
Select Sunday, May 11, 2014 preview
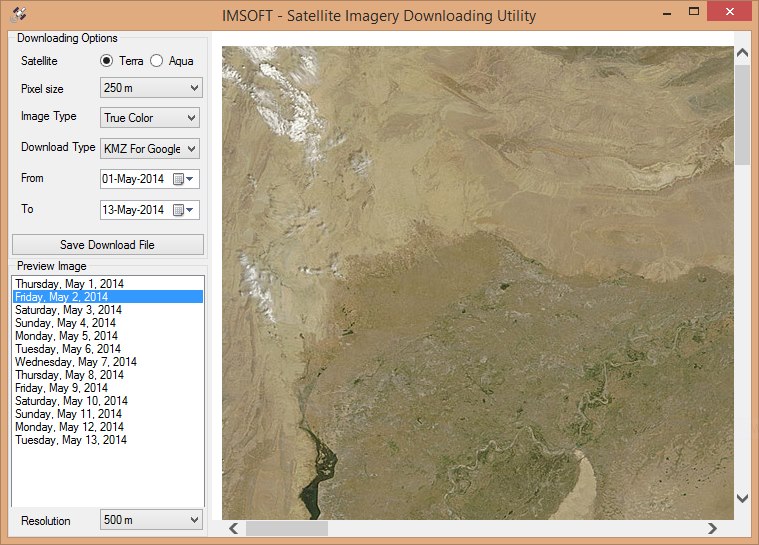pyautogui.click(x=107, y=414)
